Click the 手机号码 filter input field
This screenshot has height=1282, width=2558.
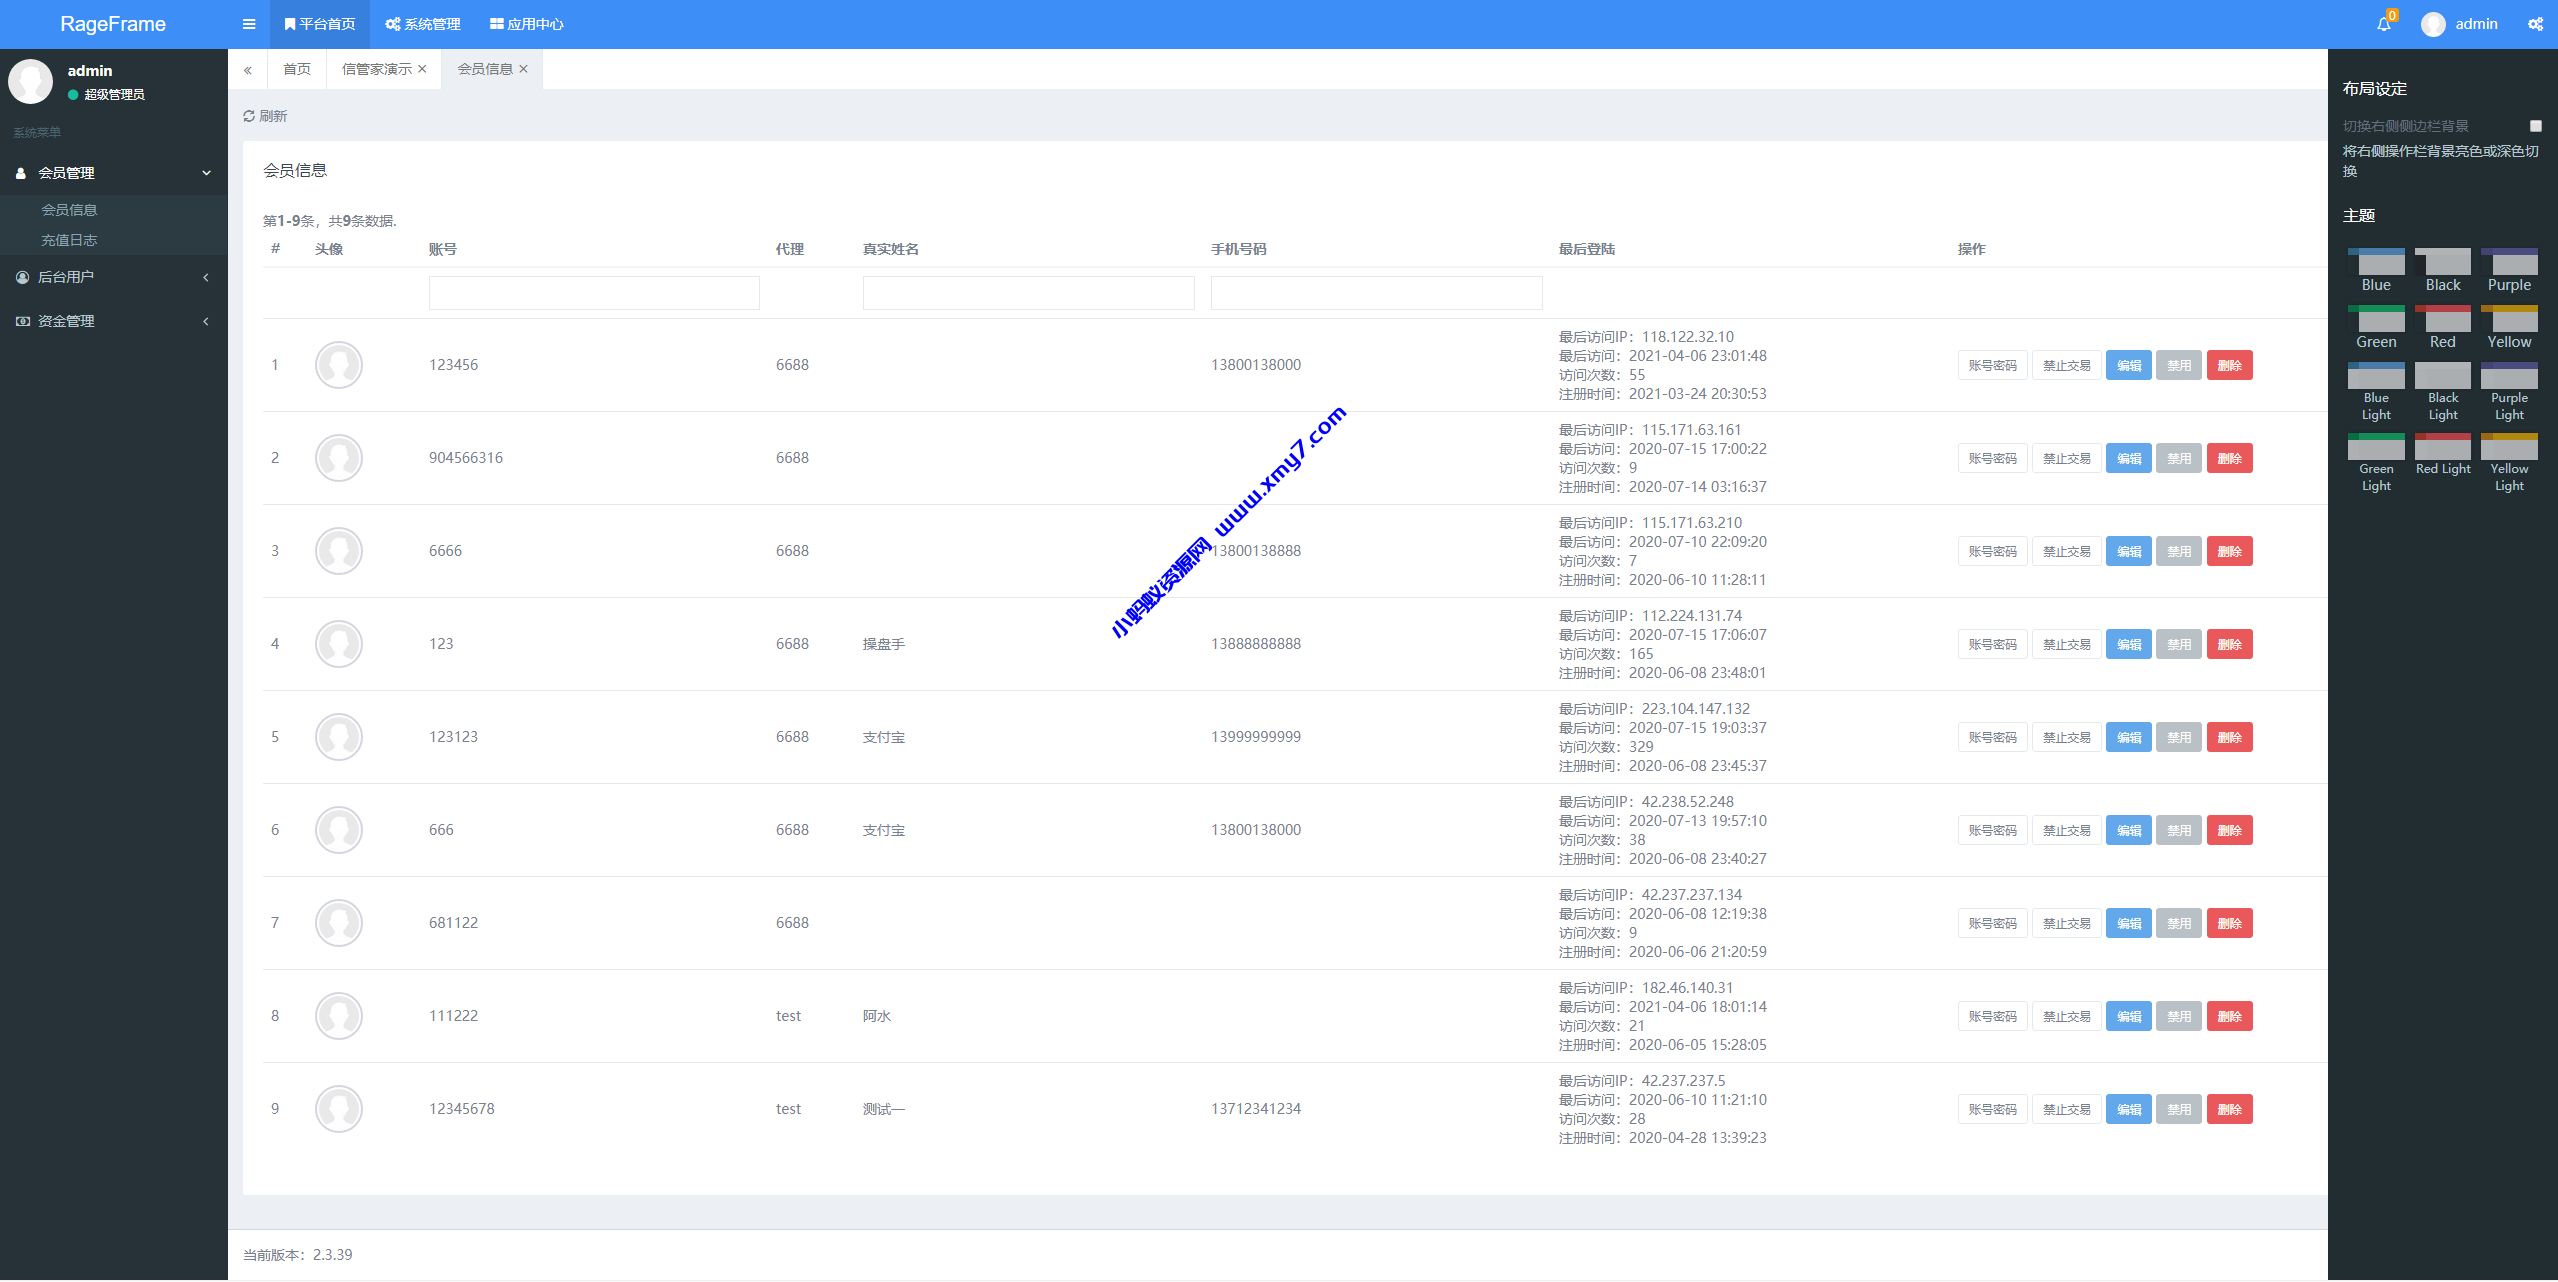(x=1376, y=293)
